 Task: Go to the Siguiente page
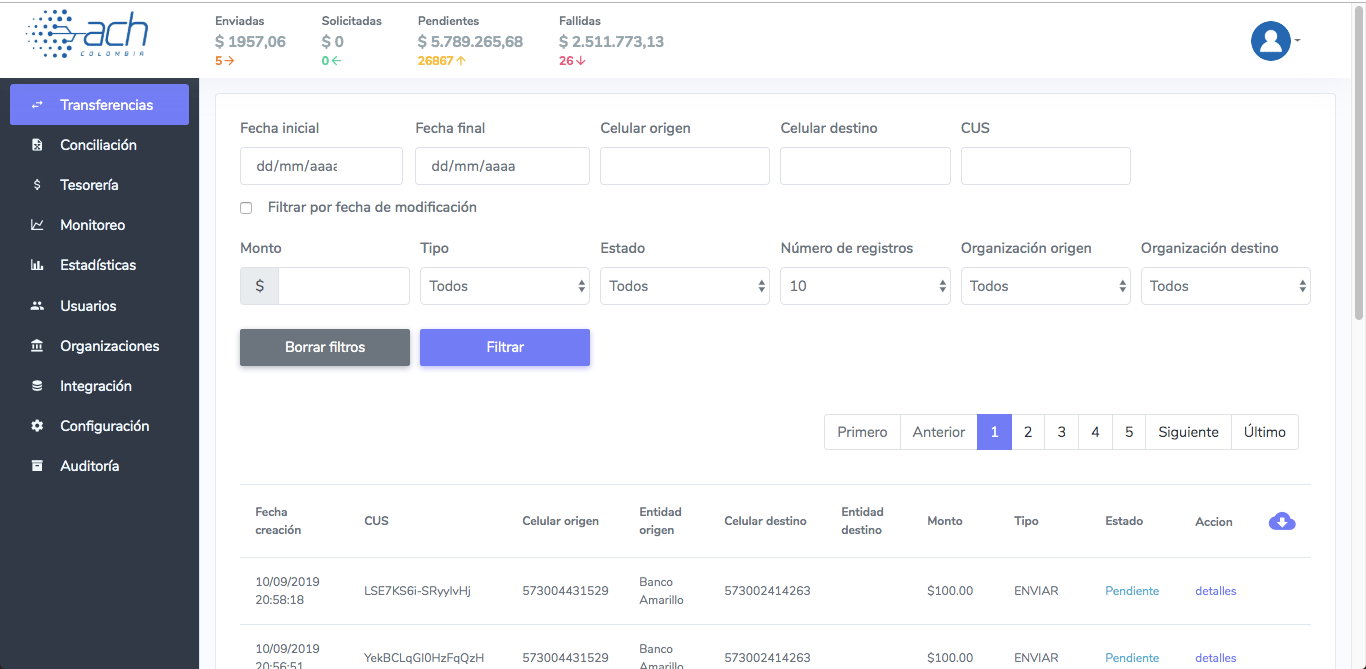(1188, 432)
